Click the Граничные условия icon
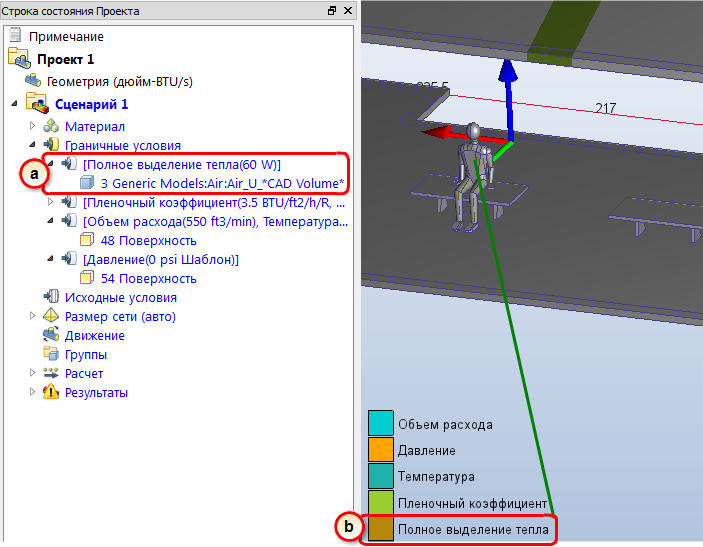This screenshot has width=703, height=547. [x=51, y=145]
